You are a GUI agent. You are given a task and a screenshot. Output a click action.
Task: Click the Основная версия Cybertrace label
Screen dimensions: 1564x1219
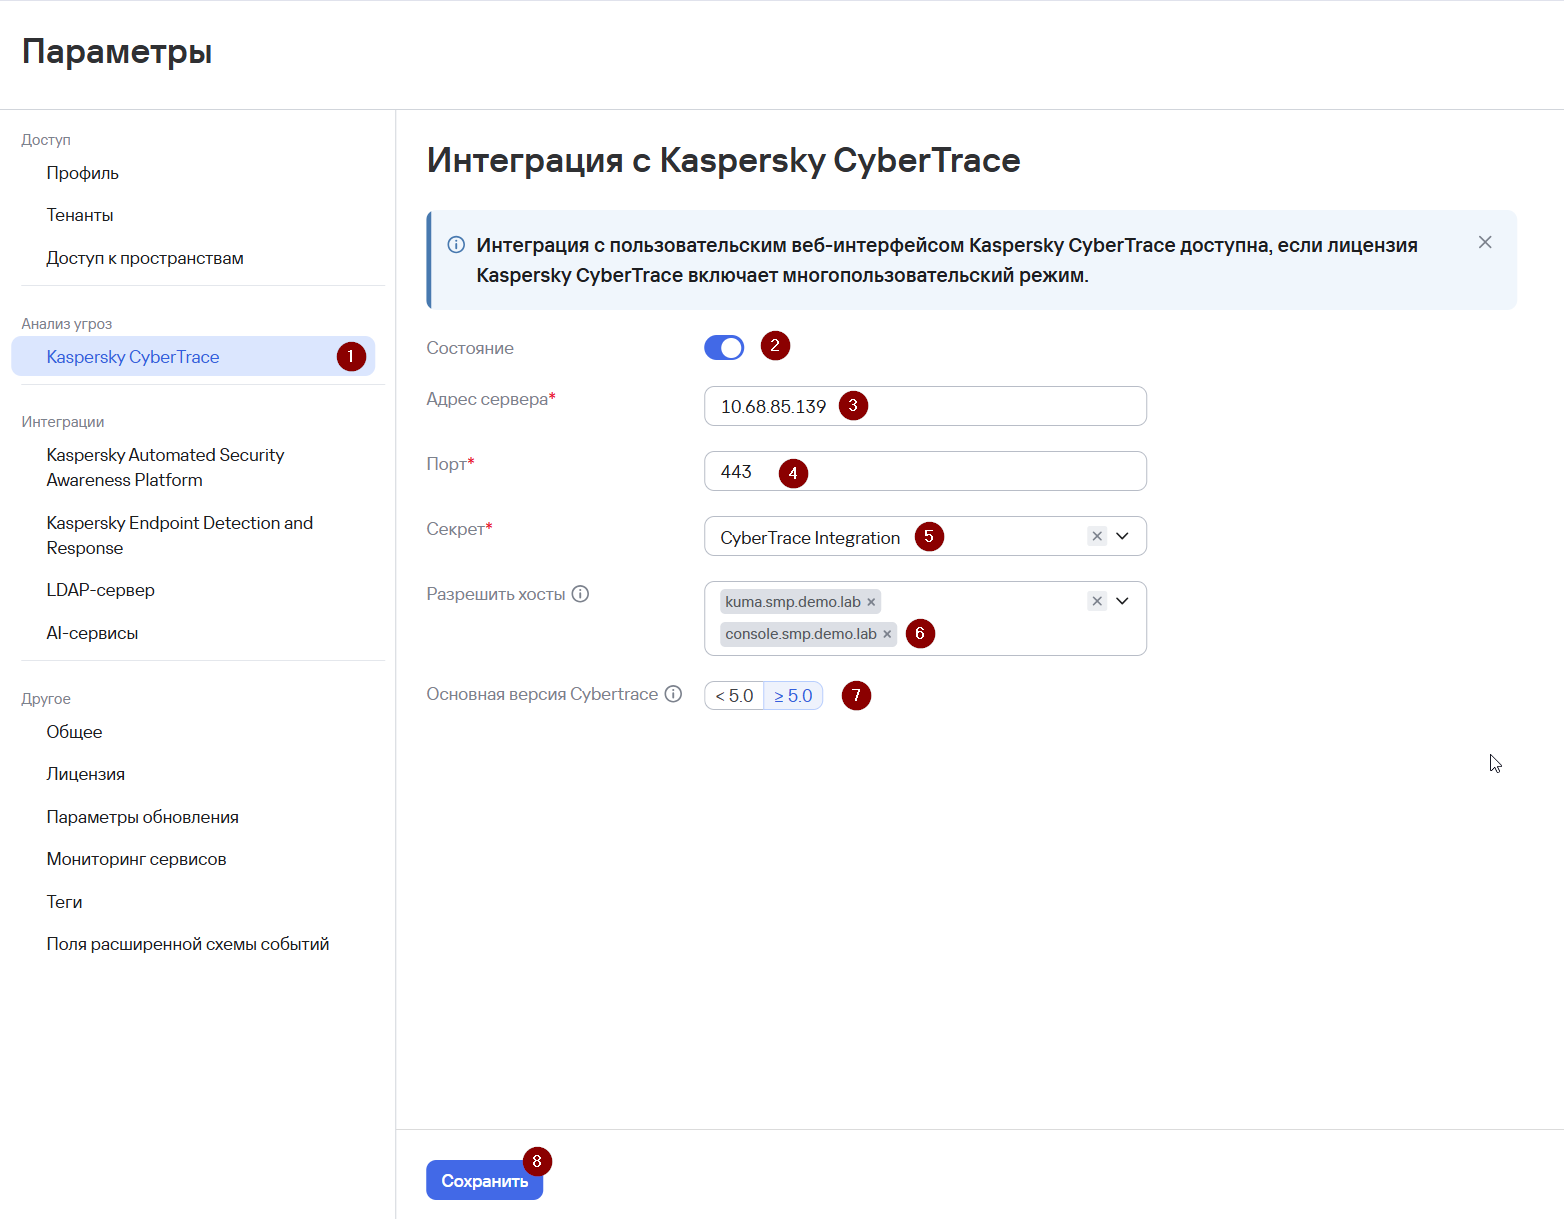tap(543, 694)
